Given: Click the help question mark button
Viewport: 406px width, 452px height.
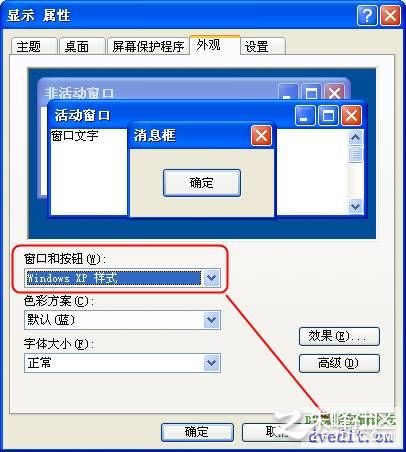Looking at the screenshot, I should point(367,15).
